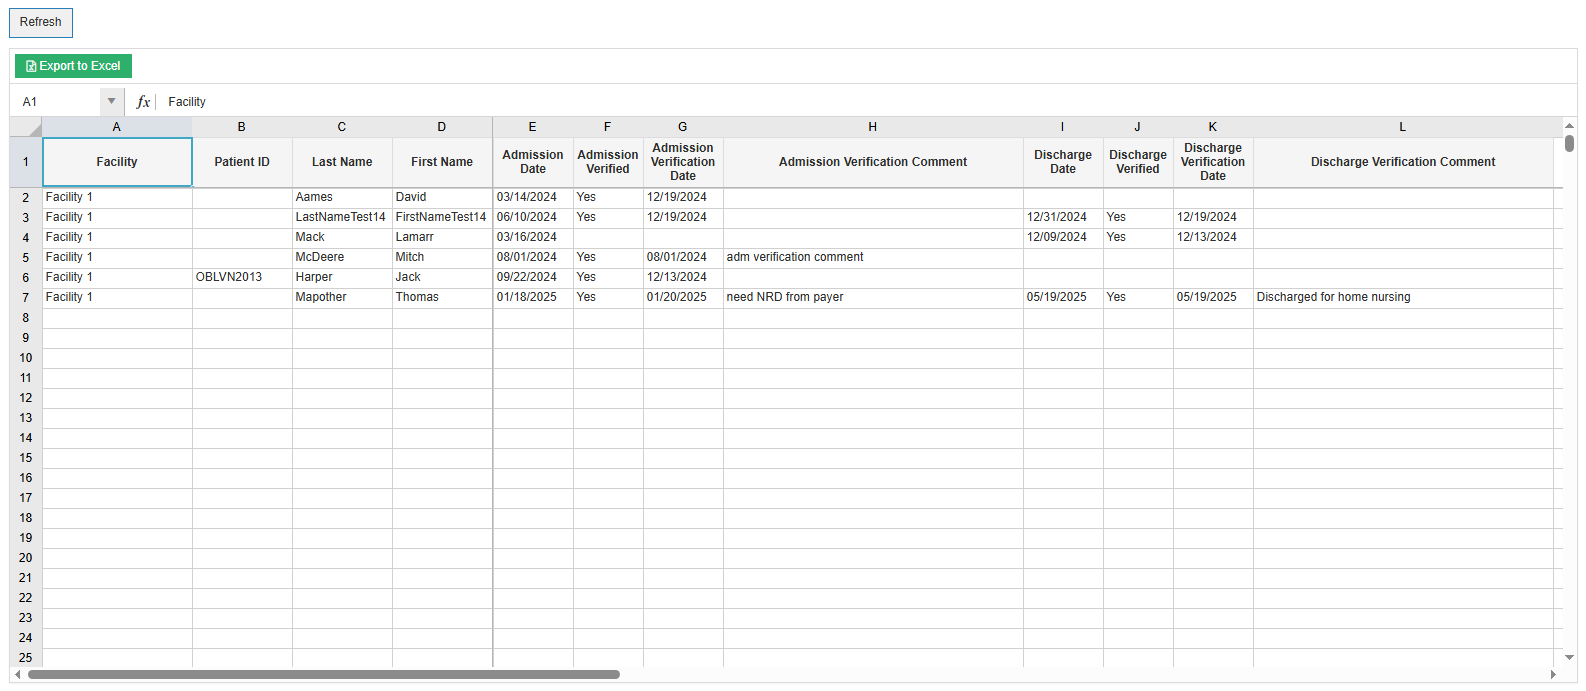Click Export to Excel button
Screen dimensions: 1586x691
[73, 66]
